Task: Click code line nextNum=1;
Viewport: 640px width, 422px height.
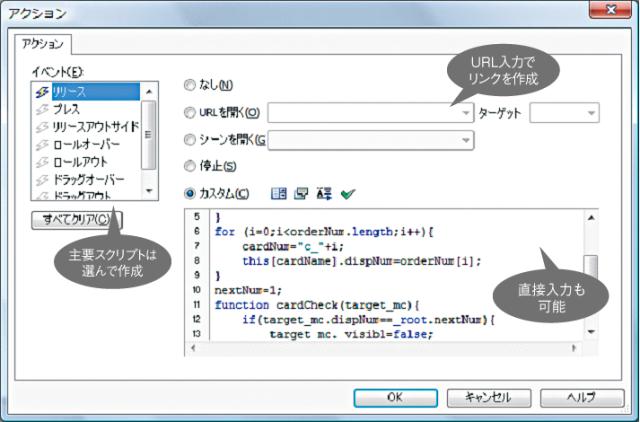Action: coord(248,290)
